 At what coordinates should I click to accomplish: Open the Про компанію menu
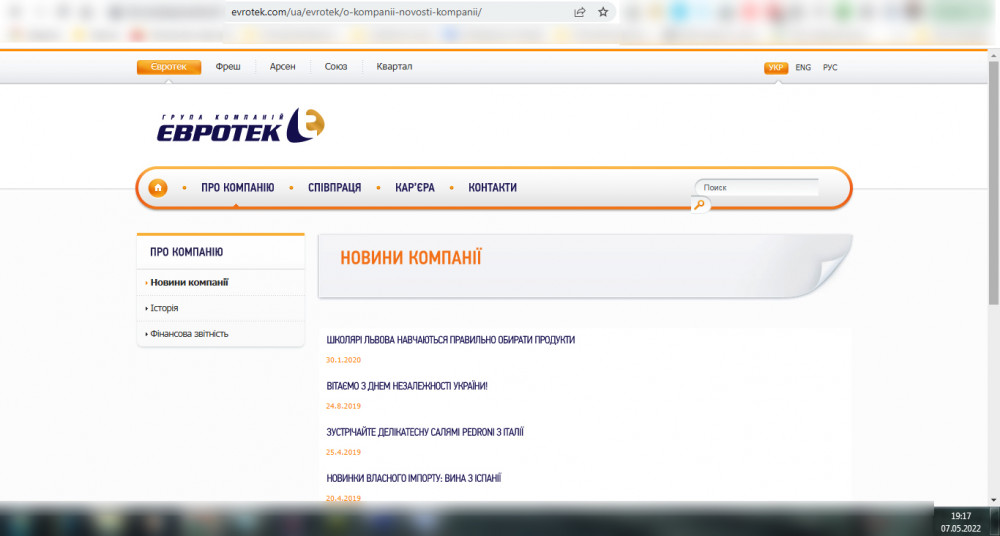pos(237,188)
